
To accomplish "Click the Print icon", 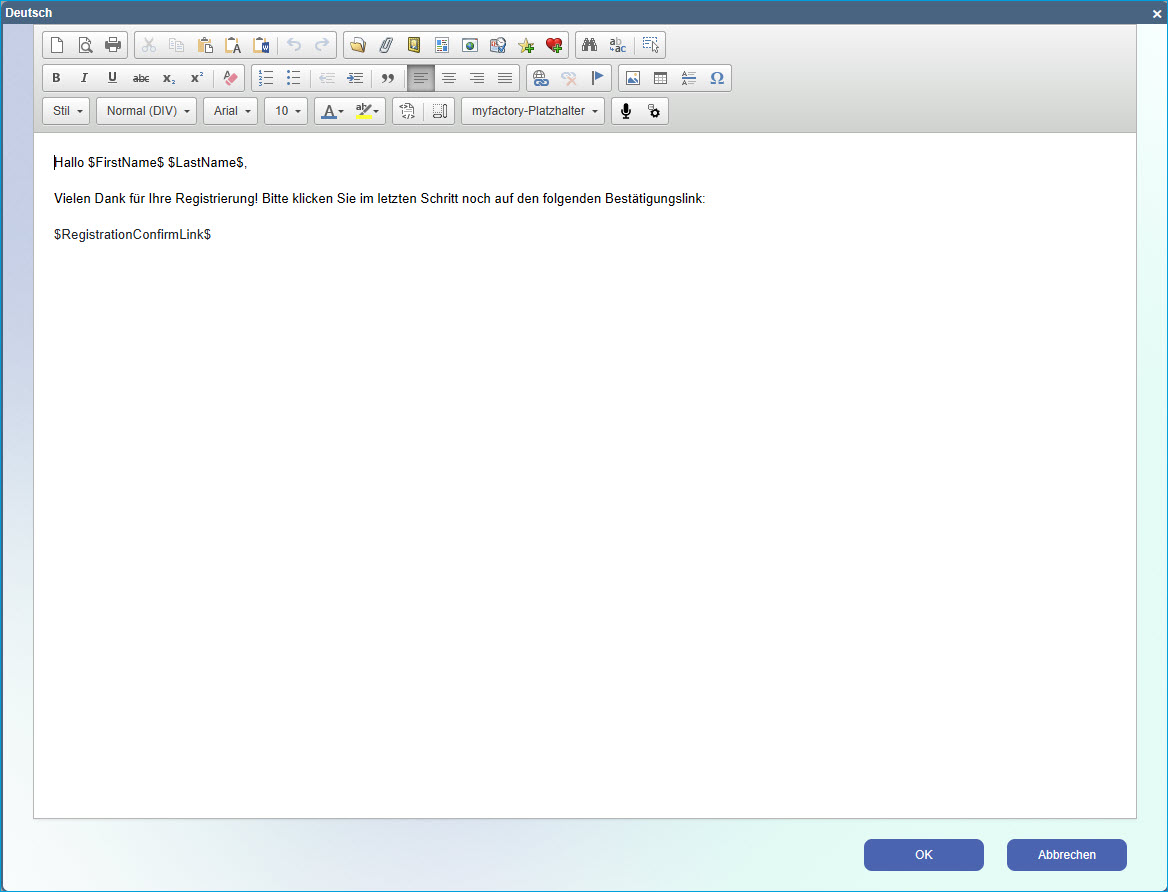I will pos(112,45).
